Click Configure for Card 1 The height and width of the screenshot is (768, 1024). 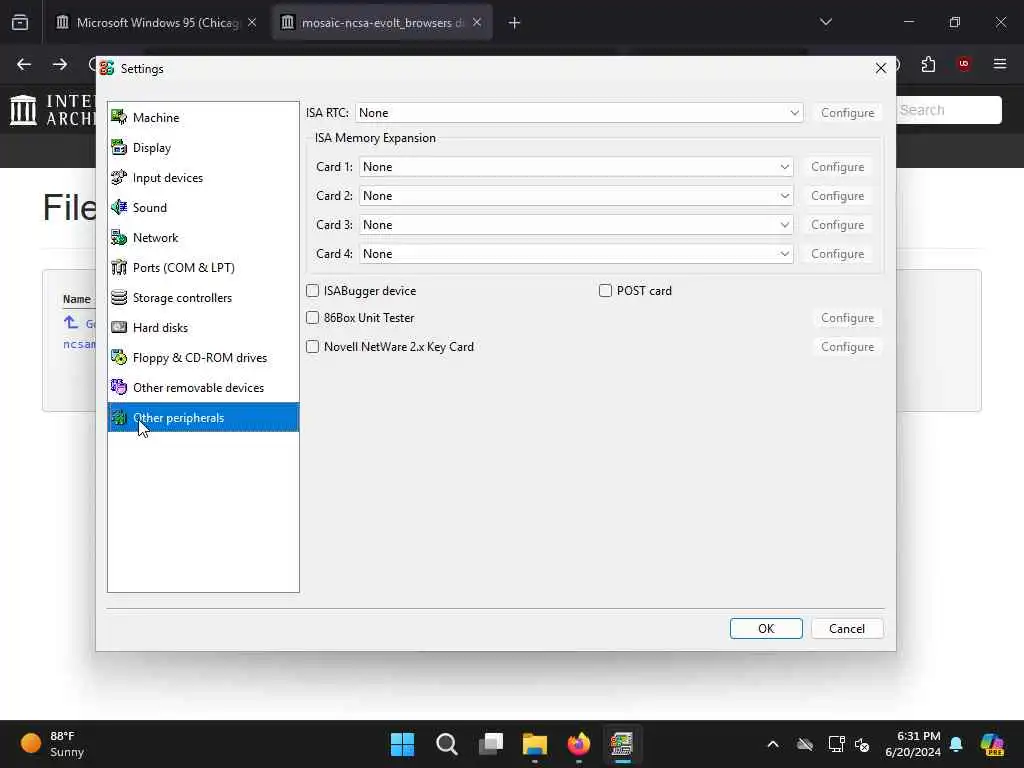click(838, 167)
